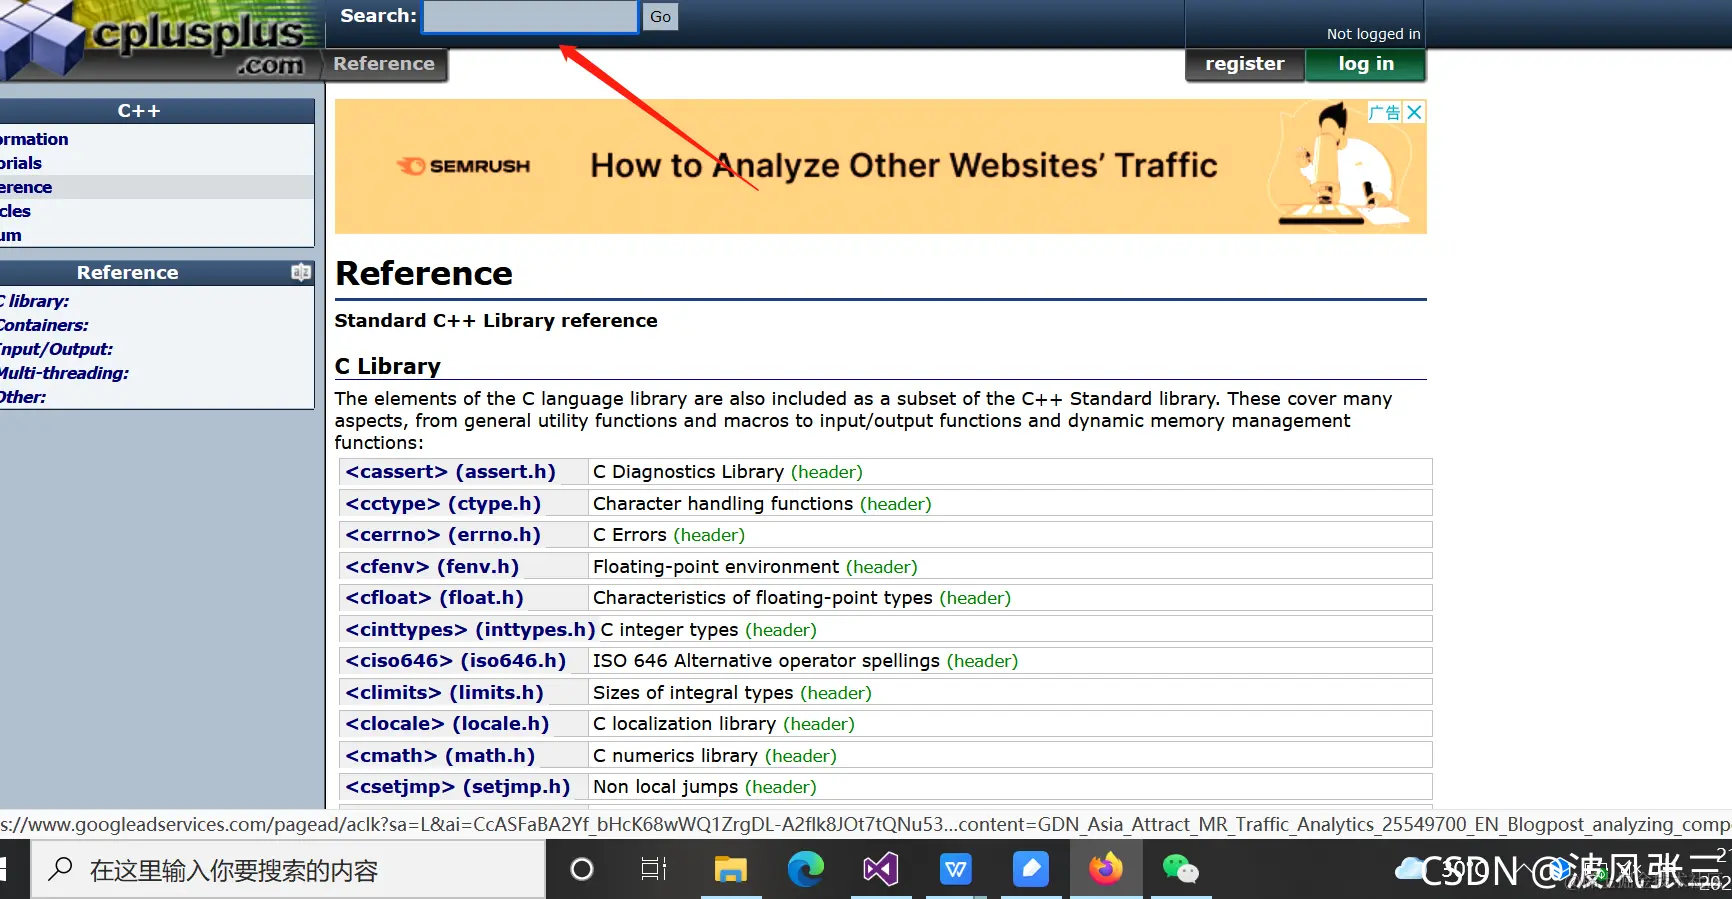1732x899 pixels.
Task: Toggle the Reference panel layout icon
Action: tap(301, 272)
